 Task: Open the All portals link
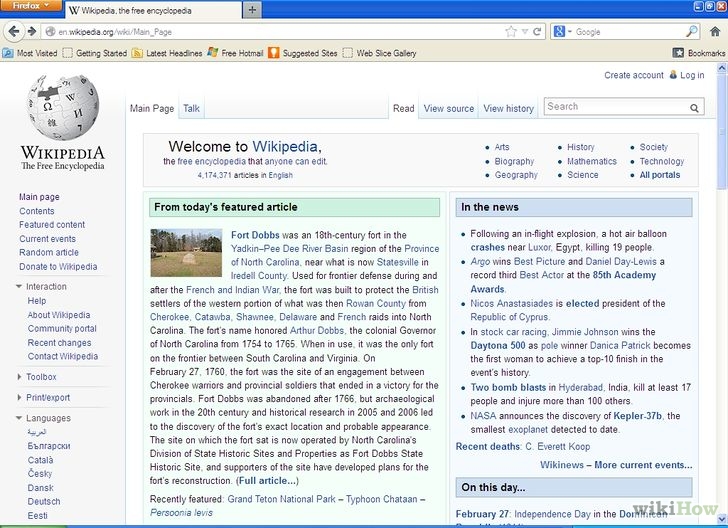point(660,175)
